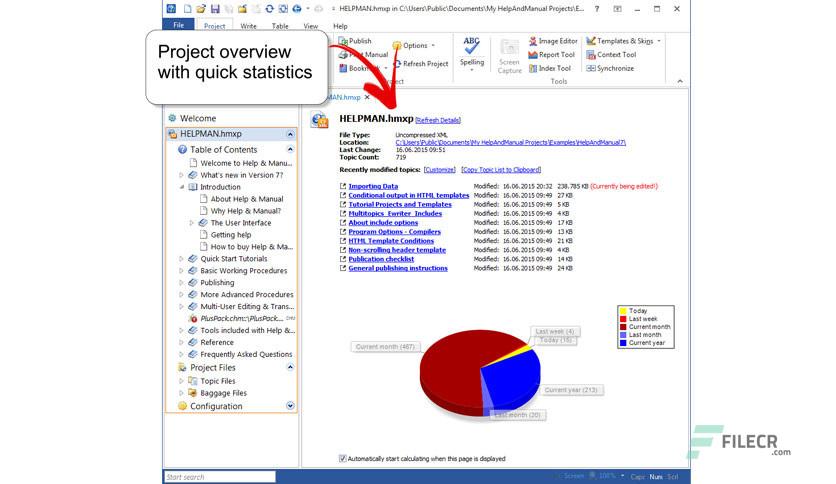Open the File menu
The width and height of the screenshot is (836, 484).
click(179, 25)
